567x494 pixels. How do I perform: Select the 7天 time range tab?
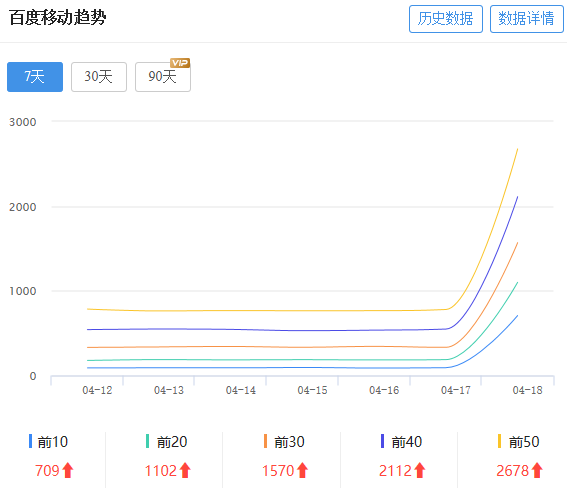pyautogui.click(x=35, y=77)
